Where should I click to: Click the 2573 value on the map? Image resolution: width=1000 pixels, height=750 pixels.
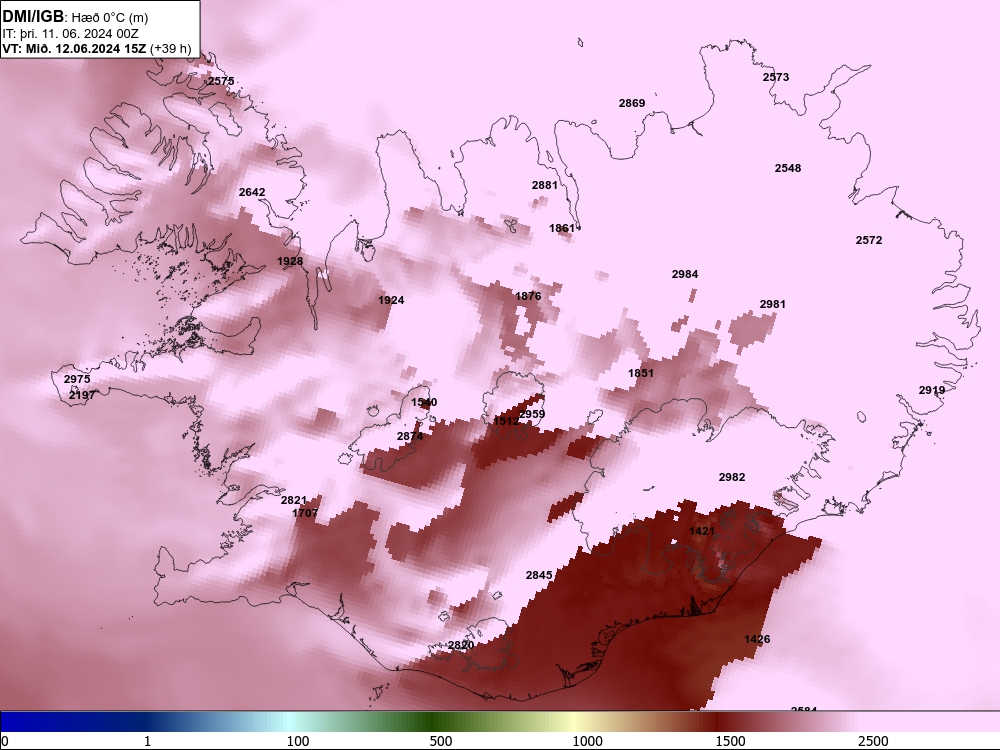click(776, 77)
